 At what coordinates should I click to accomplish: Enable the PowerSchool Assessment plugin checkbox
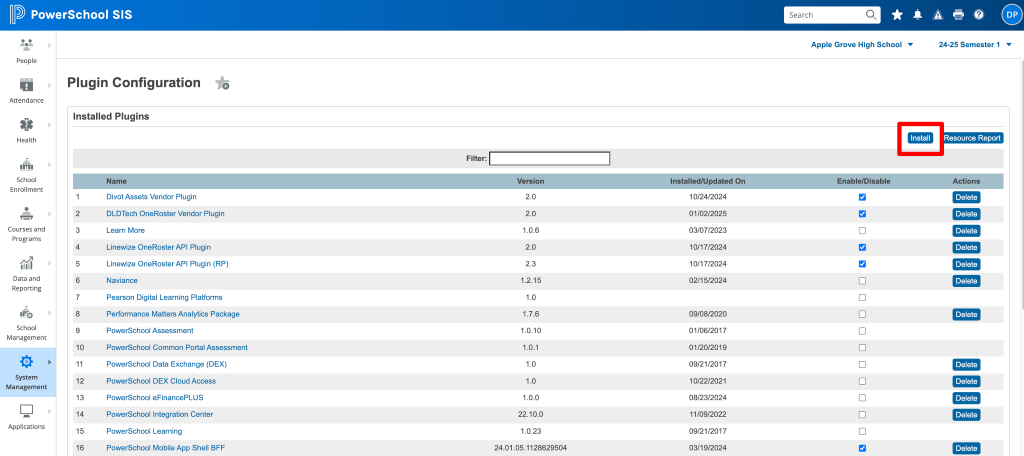tap(863, 331)
